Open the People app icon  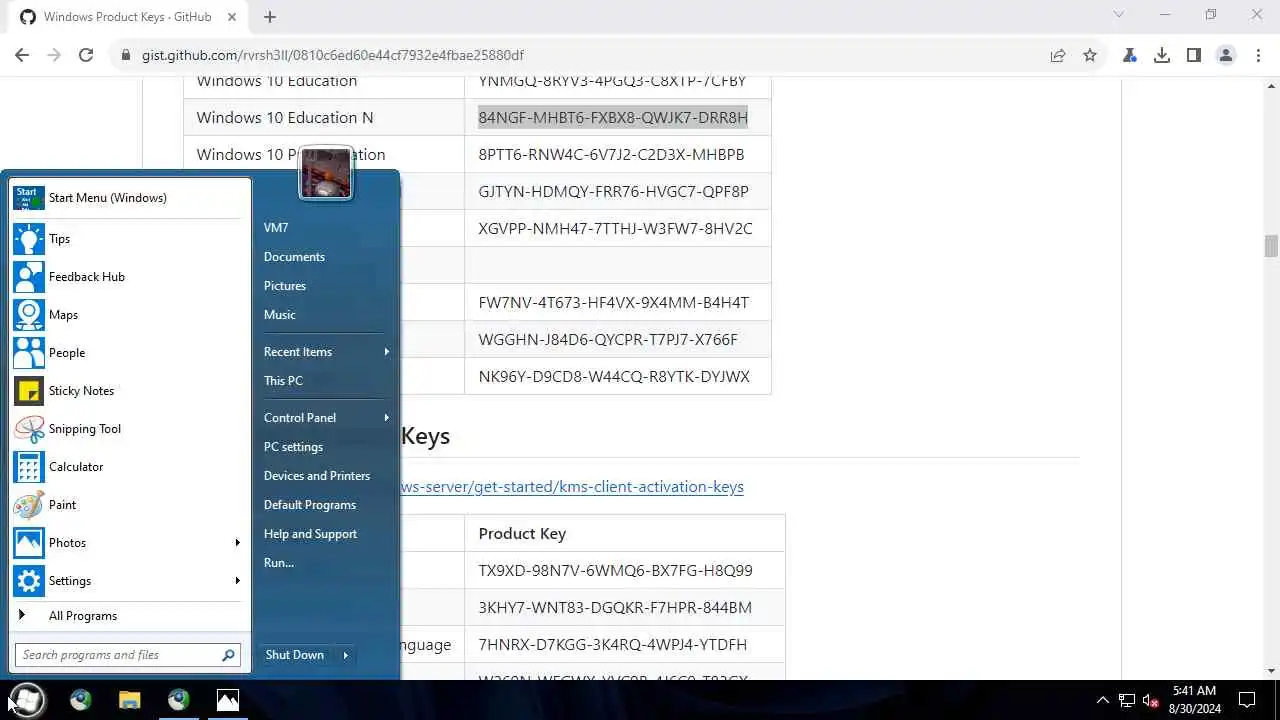click(x=29, y=353)
